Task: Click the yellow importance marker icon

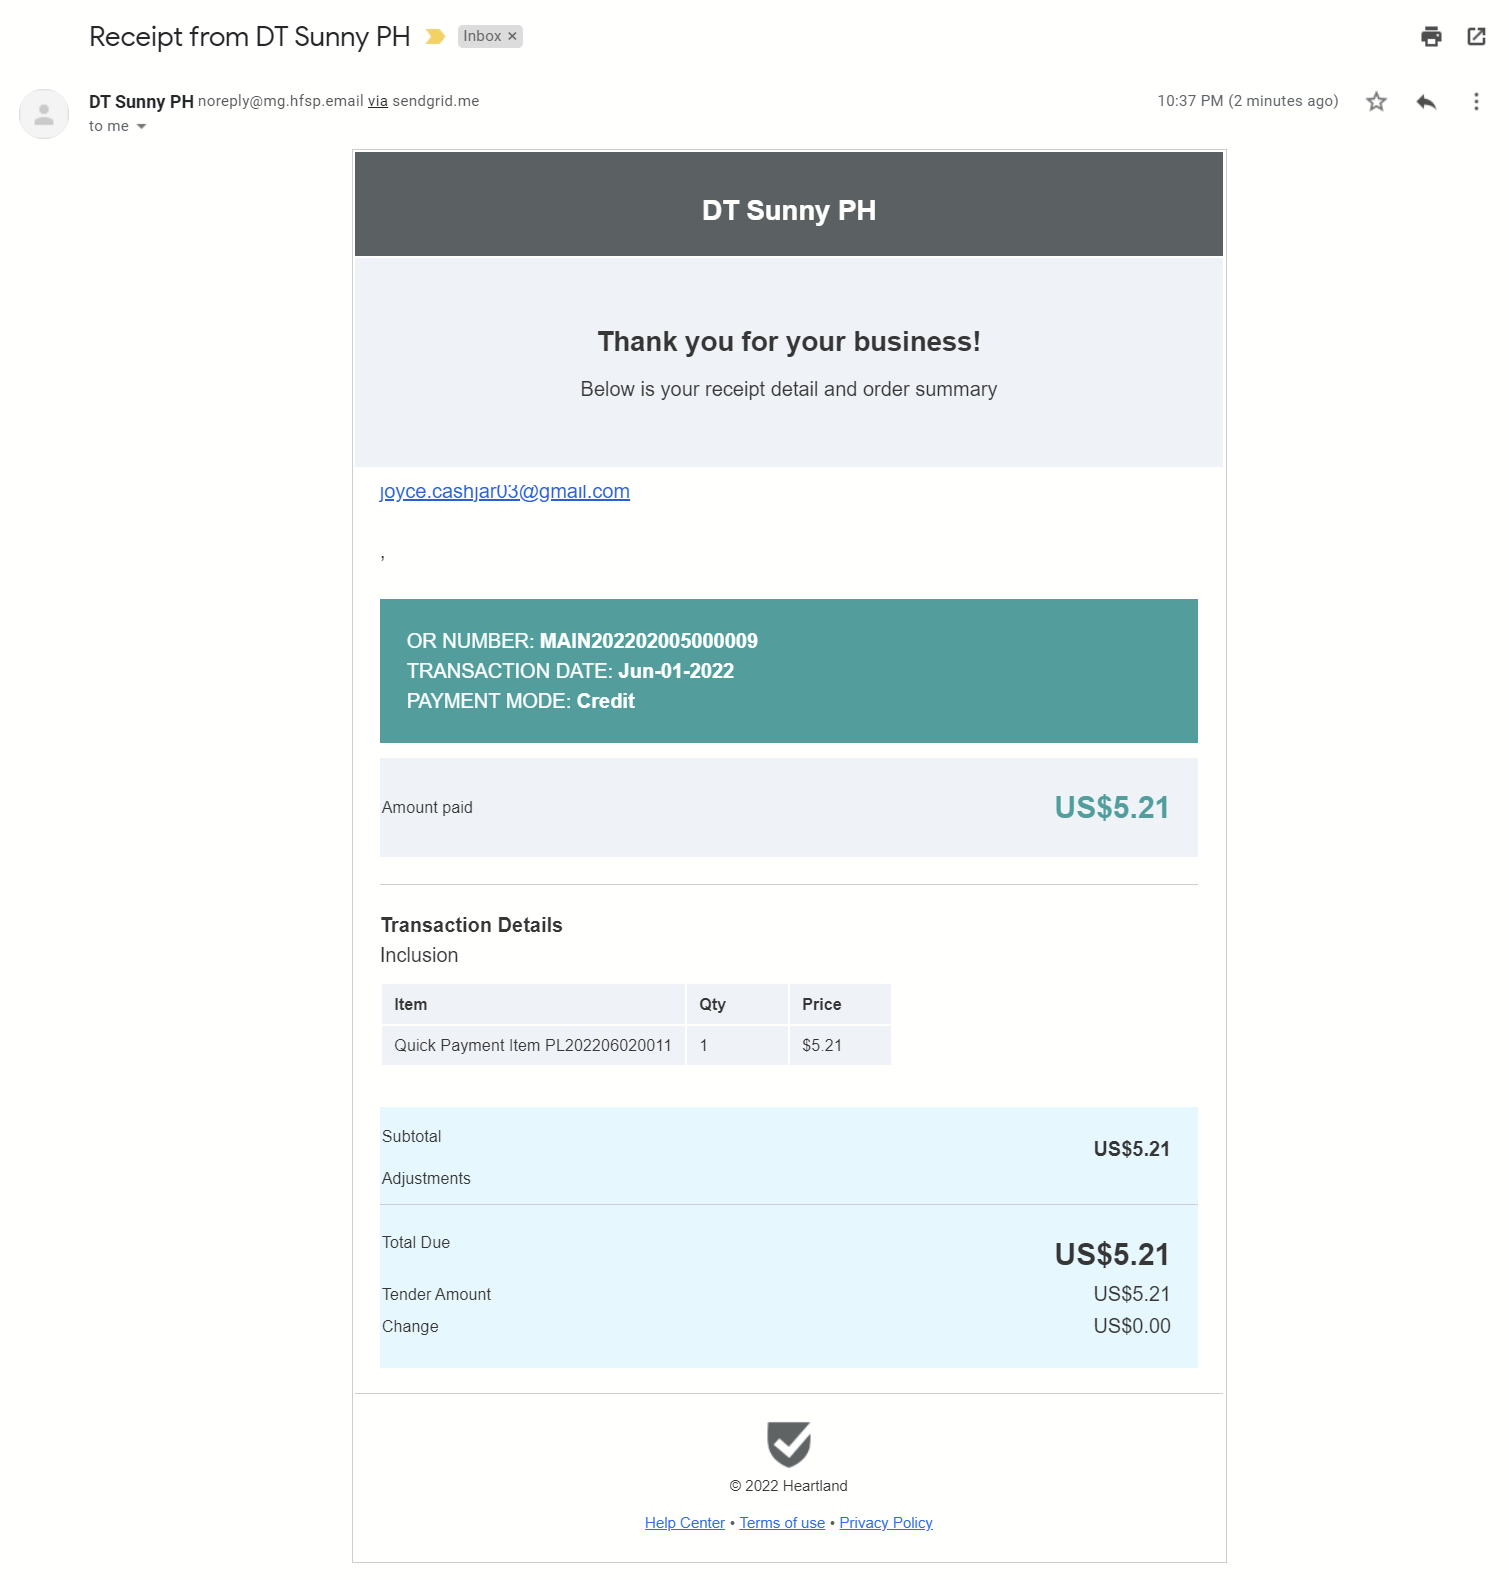Action: (435, 37)
